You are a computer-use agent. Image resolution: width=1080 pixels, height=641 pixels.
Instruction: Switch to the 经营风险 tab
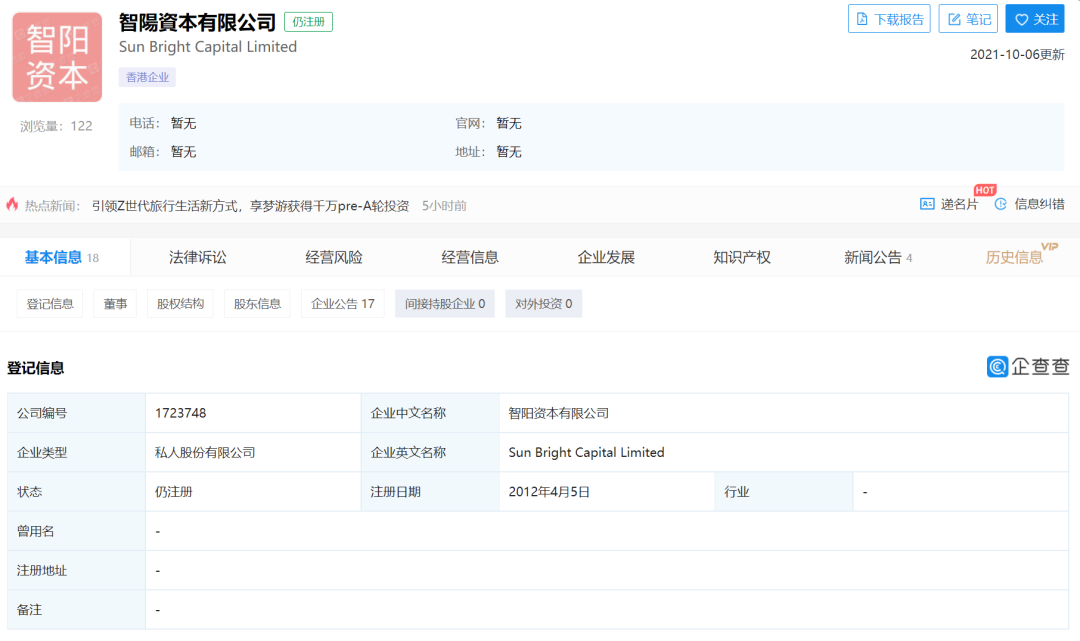point(334,258)
